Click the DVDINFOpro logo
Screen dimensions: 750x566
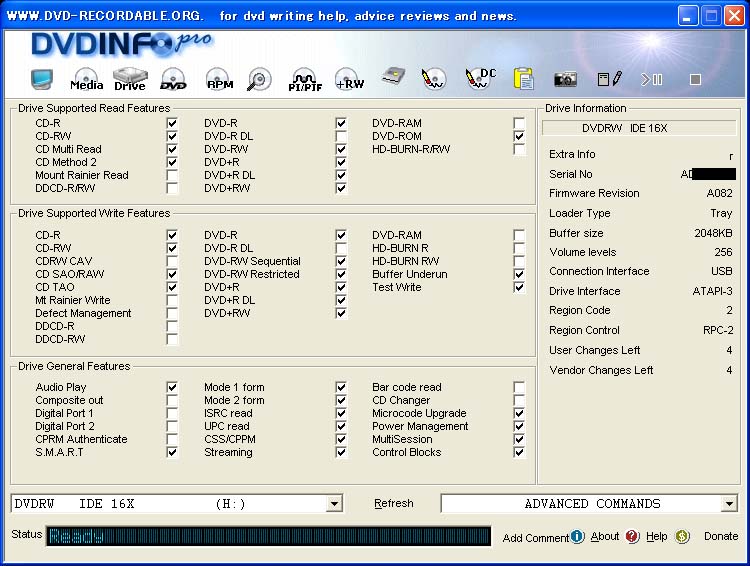(x=122, y=44)
